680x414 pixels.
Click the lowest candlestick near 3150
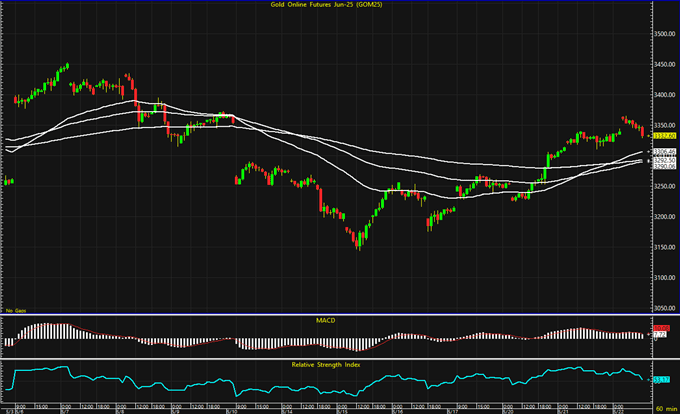(x=358, y=242)
